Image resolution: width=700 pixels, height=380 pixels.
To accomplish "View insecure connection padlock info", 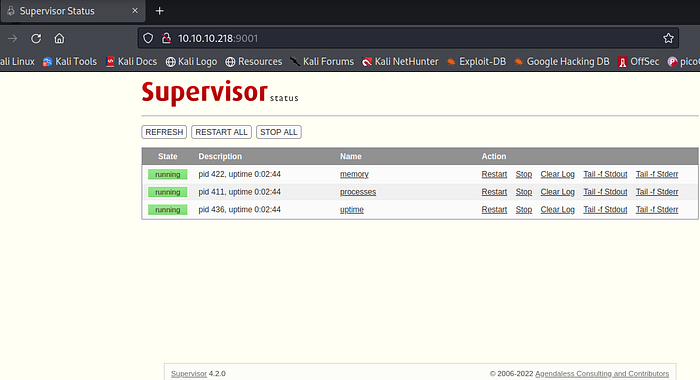I will pyautogui.click(x=166, y=38).
